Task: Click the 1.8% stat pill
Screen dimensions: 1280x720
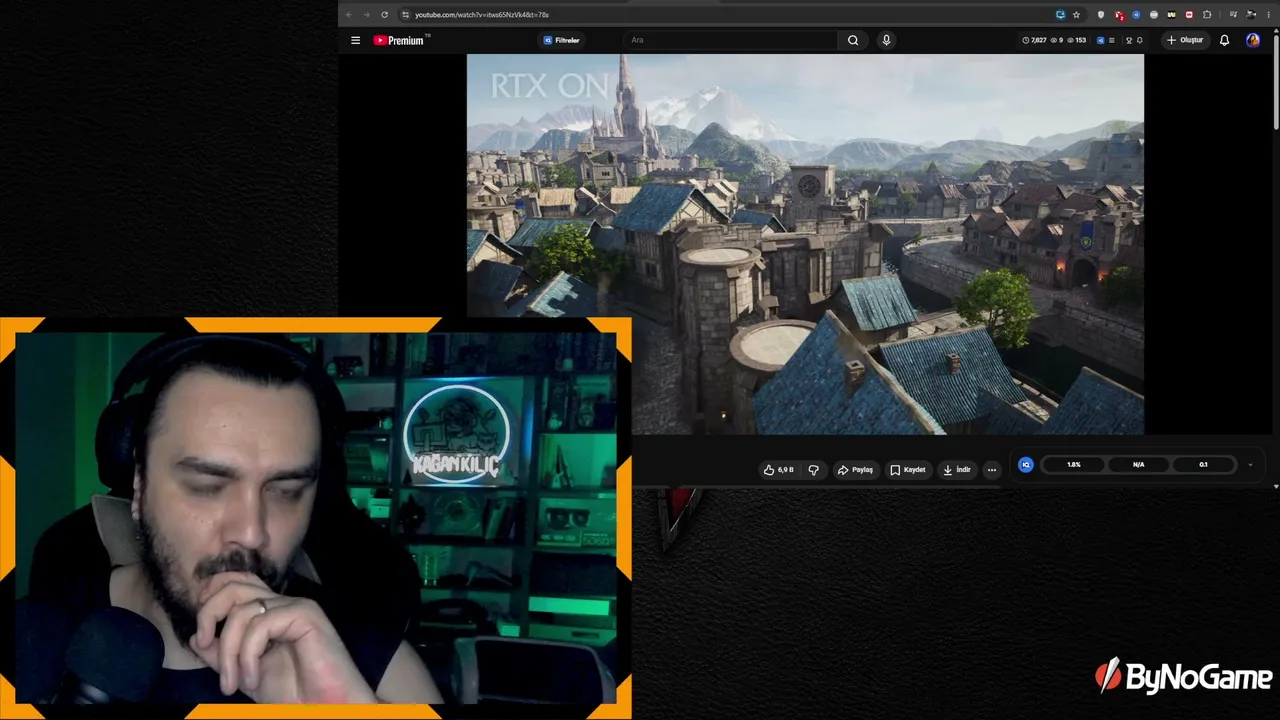Action: click(1074, 465)
